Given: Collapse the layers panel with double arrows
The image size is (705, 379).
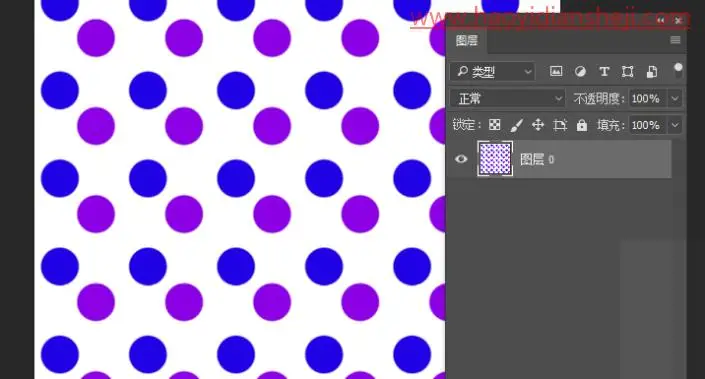Looking at the screenshot, I should tap(660, 20).
